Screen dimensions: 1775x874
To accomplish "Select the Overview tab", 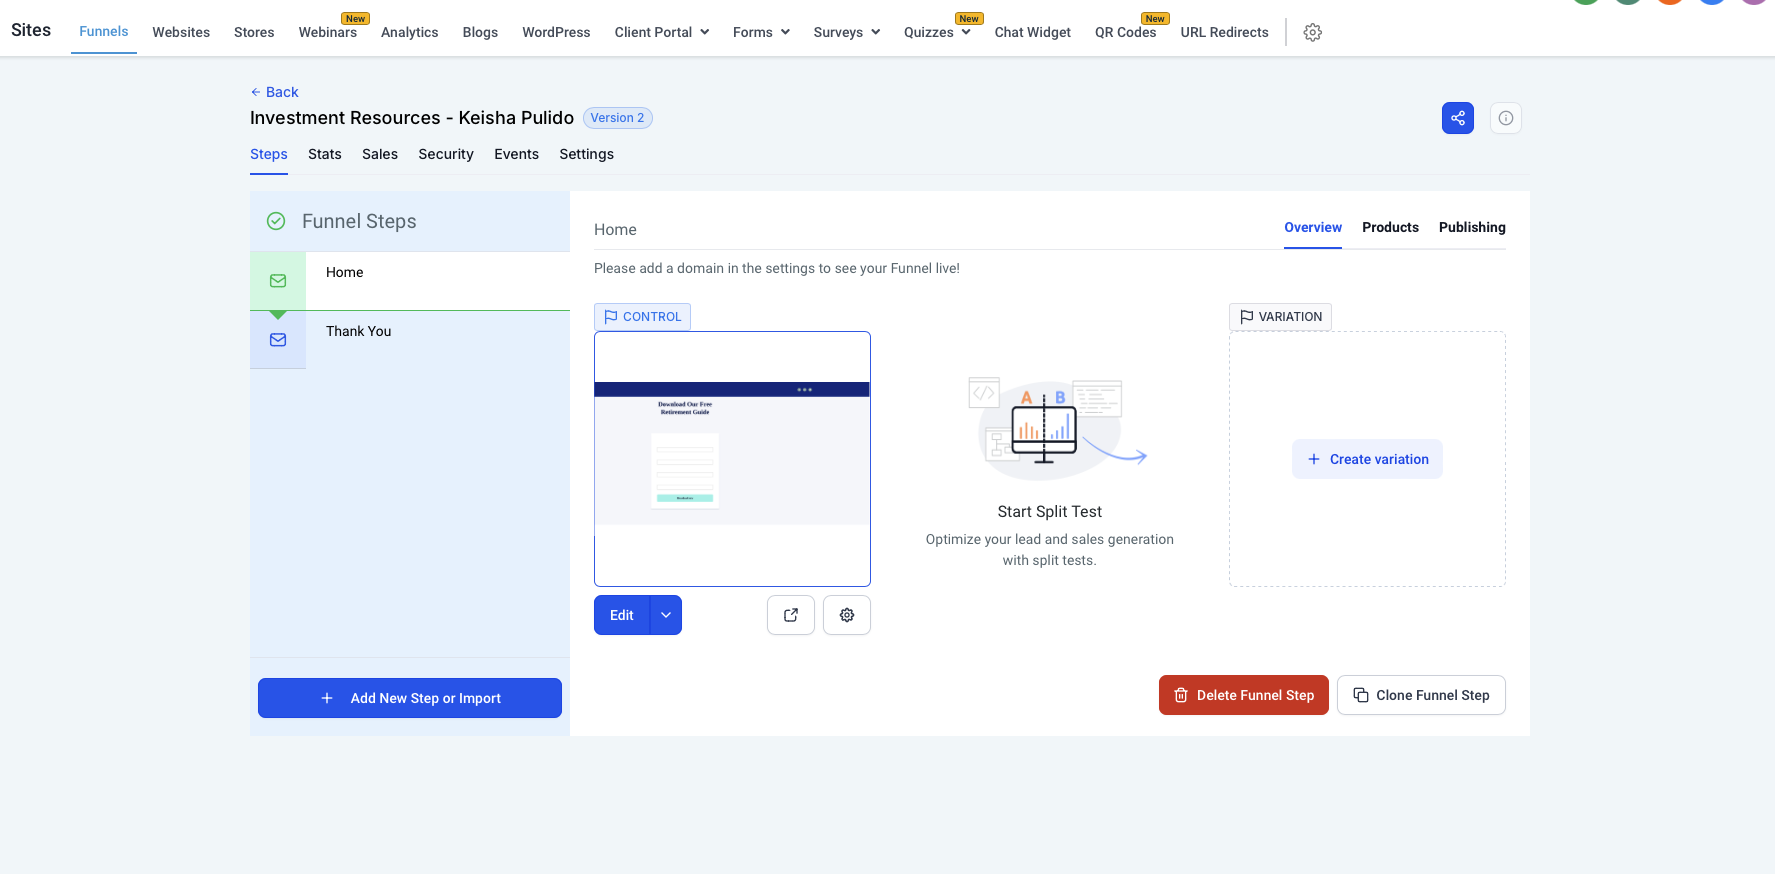I will pyautogui.click(x=1313, y=227).
